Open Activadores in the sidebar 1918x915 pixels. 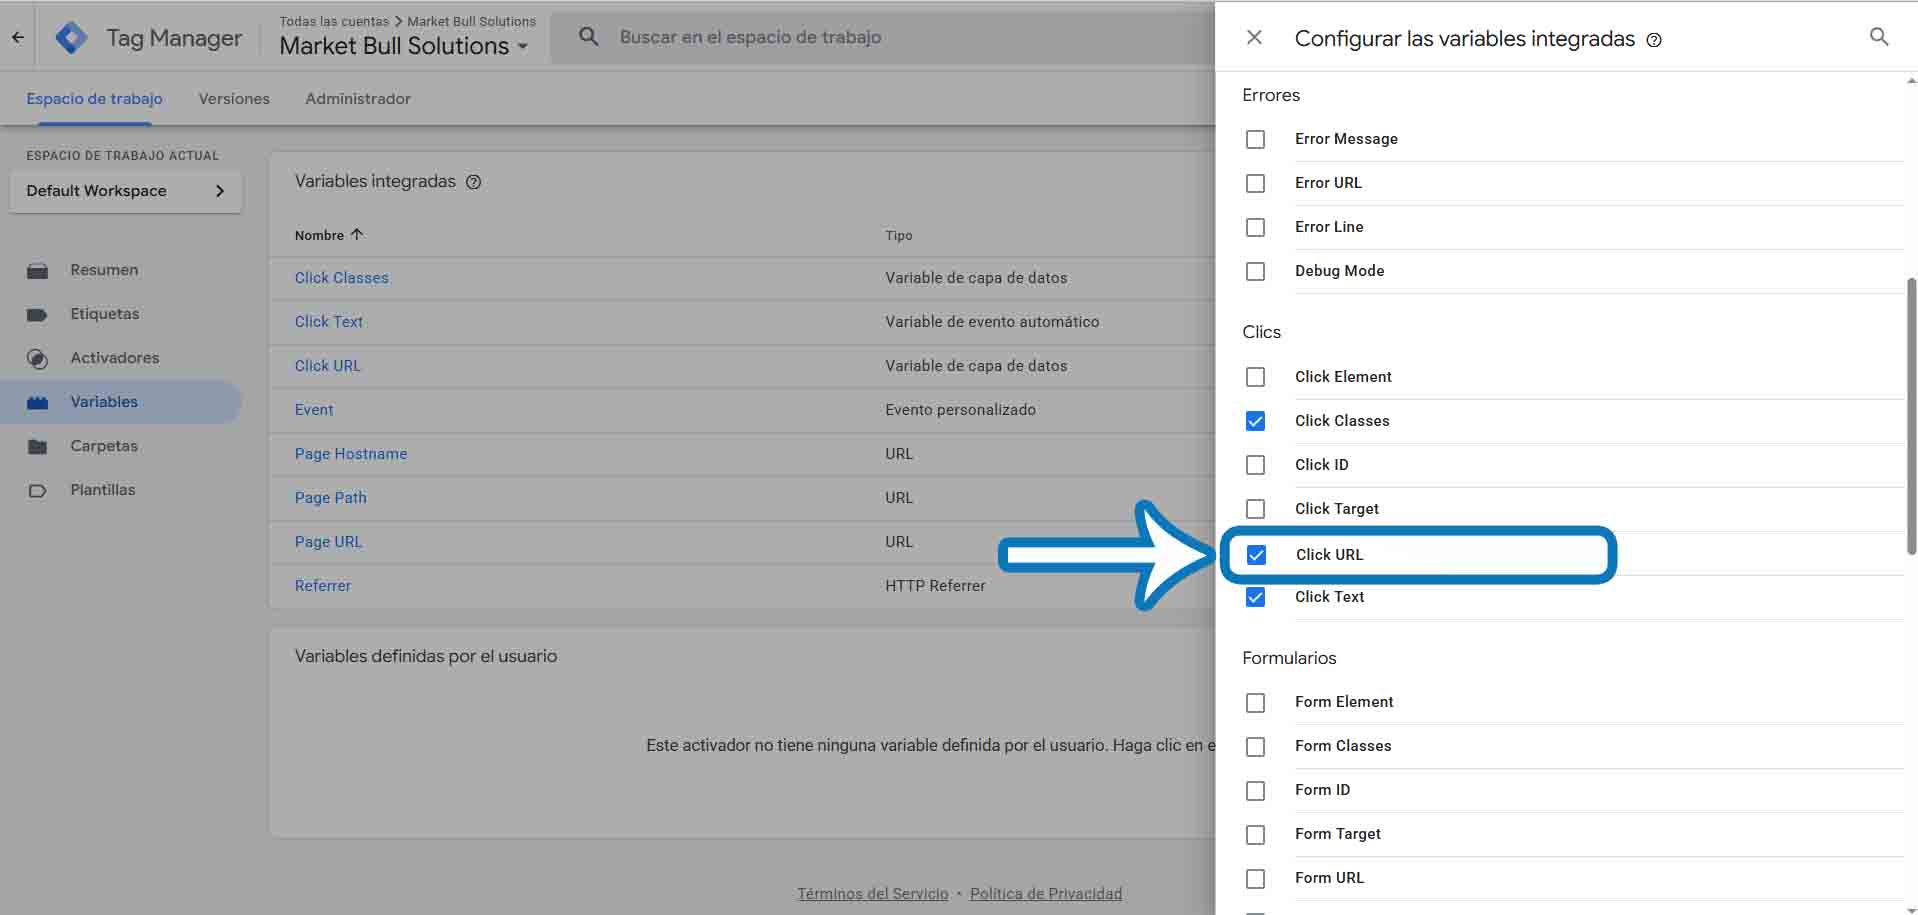click(x=114, y=358)
